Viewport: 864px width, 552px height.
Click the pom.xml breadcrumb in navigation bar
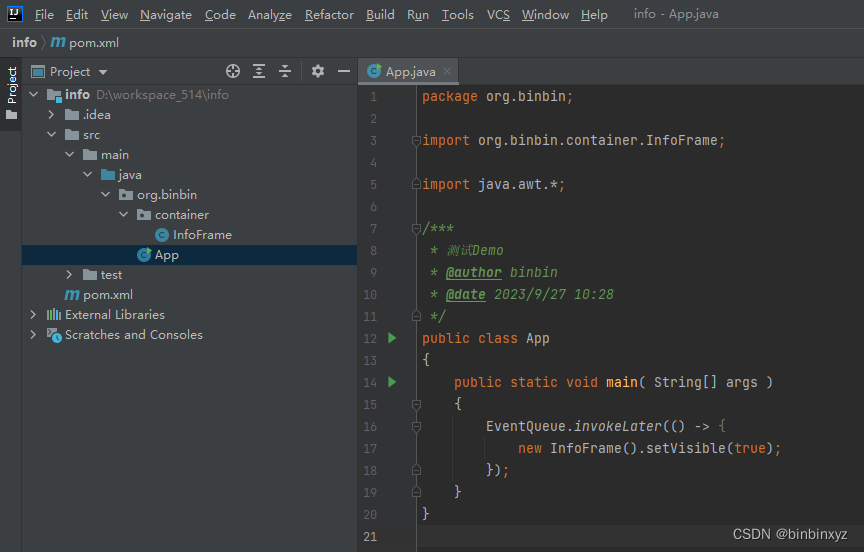(x=85, y=42)
